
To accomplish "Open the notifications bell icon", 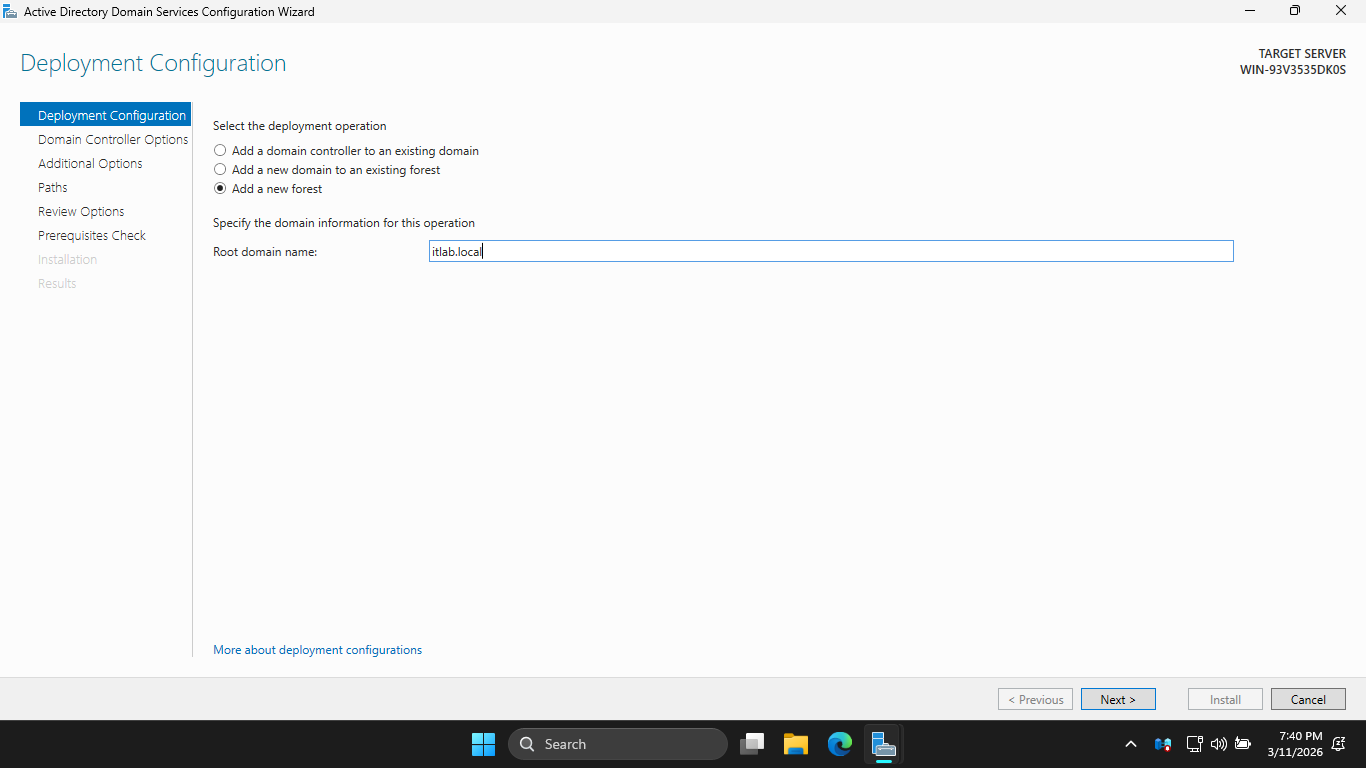I will pyautogui.click(x=1338, y=744).
